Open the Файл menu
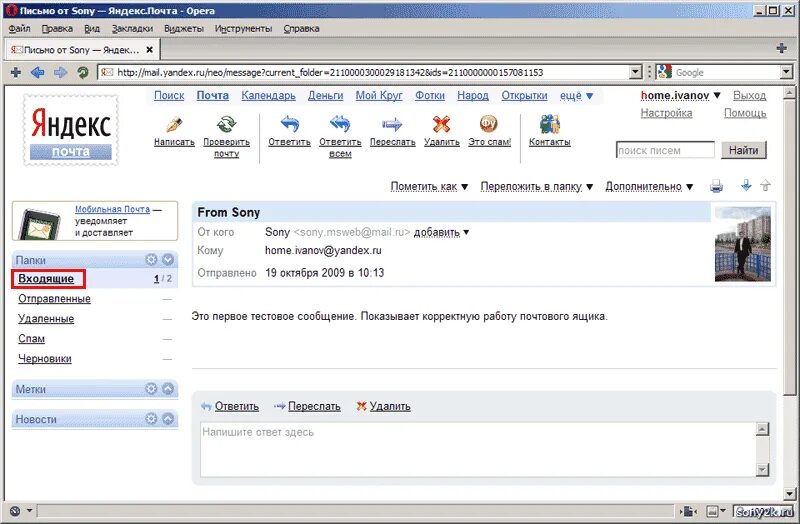Image resolution: width=800 pixels, height=524 pixels. click(x=19, y=29)
